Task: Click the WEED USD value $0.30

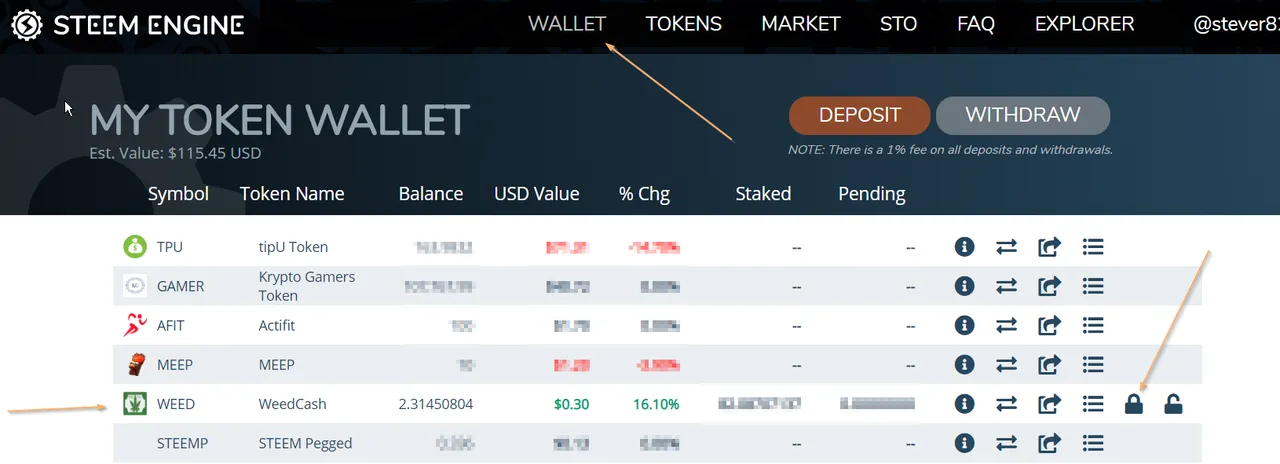Action: [574, 404]
